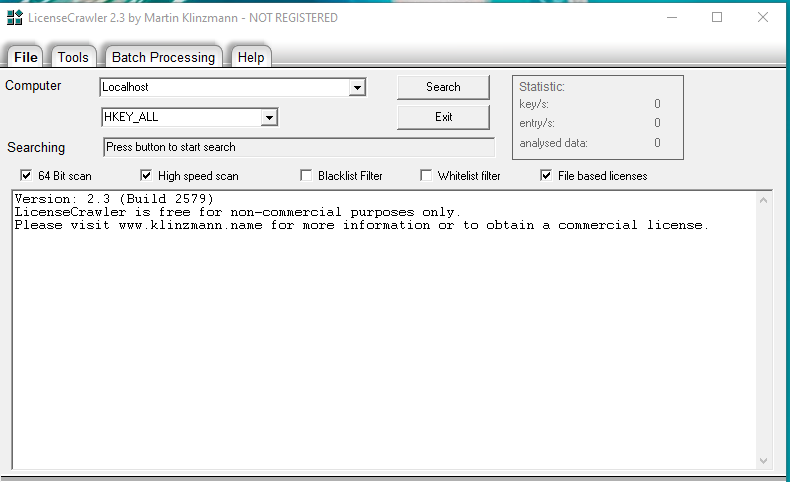Expand the Computer dropdown arrow
This screenshot has width=790, height=482.
point(357,88)
